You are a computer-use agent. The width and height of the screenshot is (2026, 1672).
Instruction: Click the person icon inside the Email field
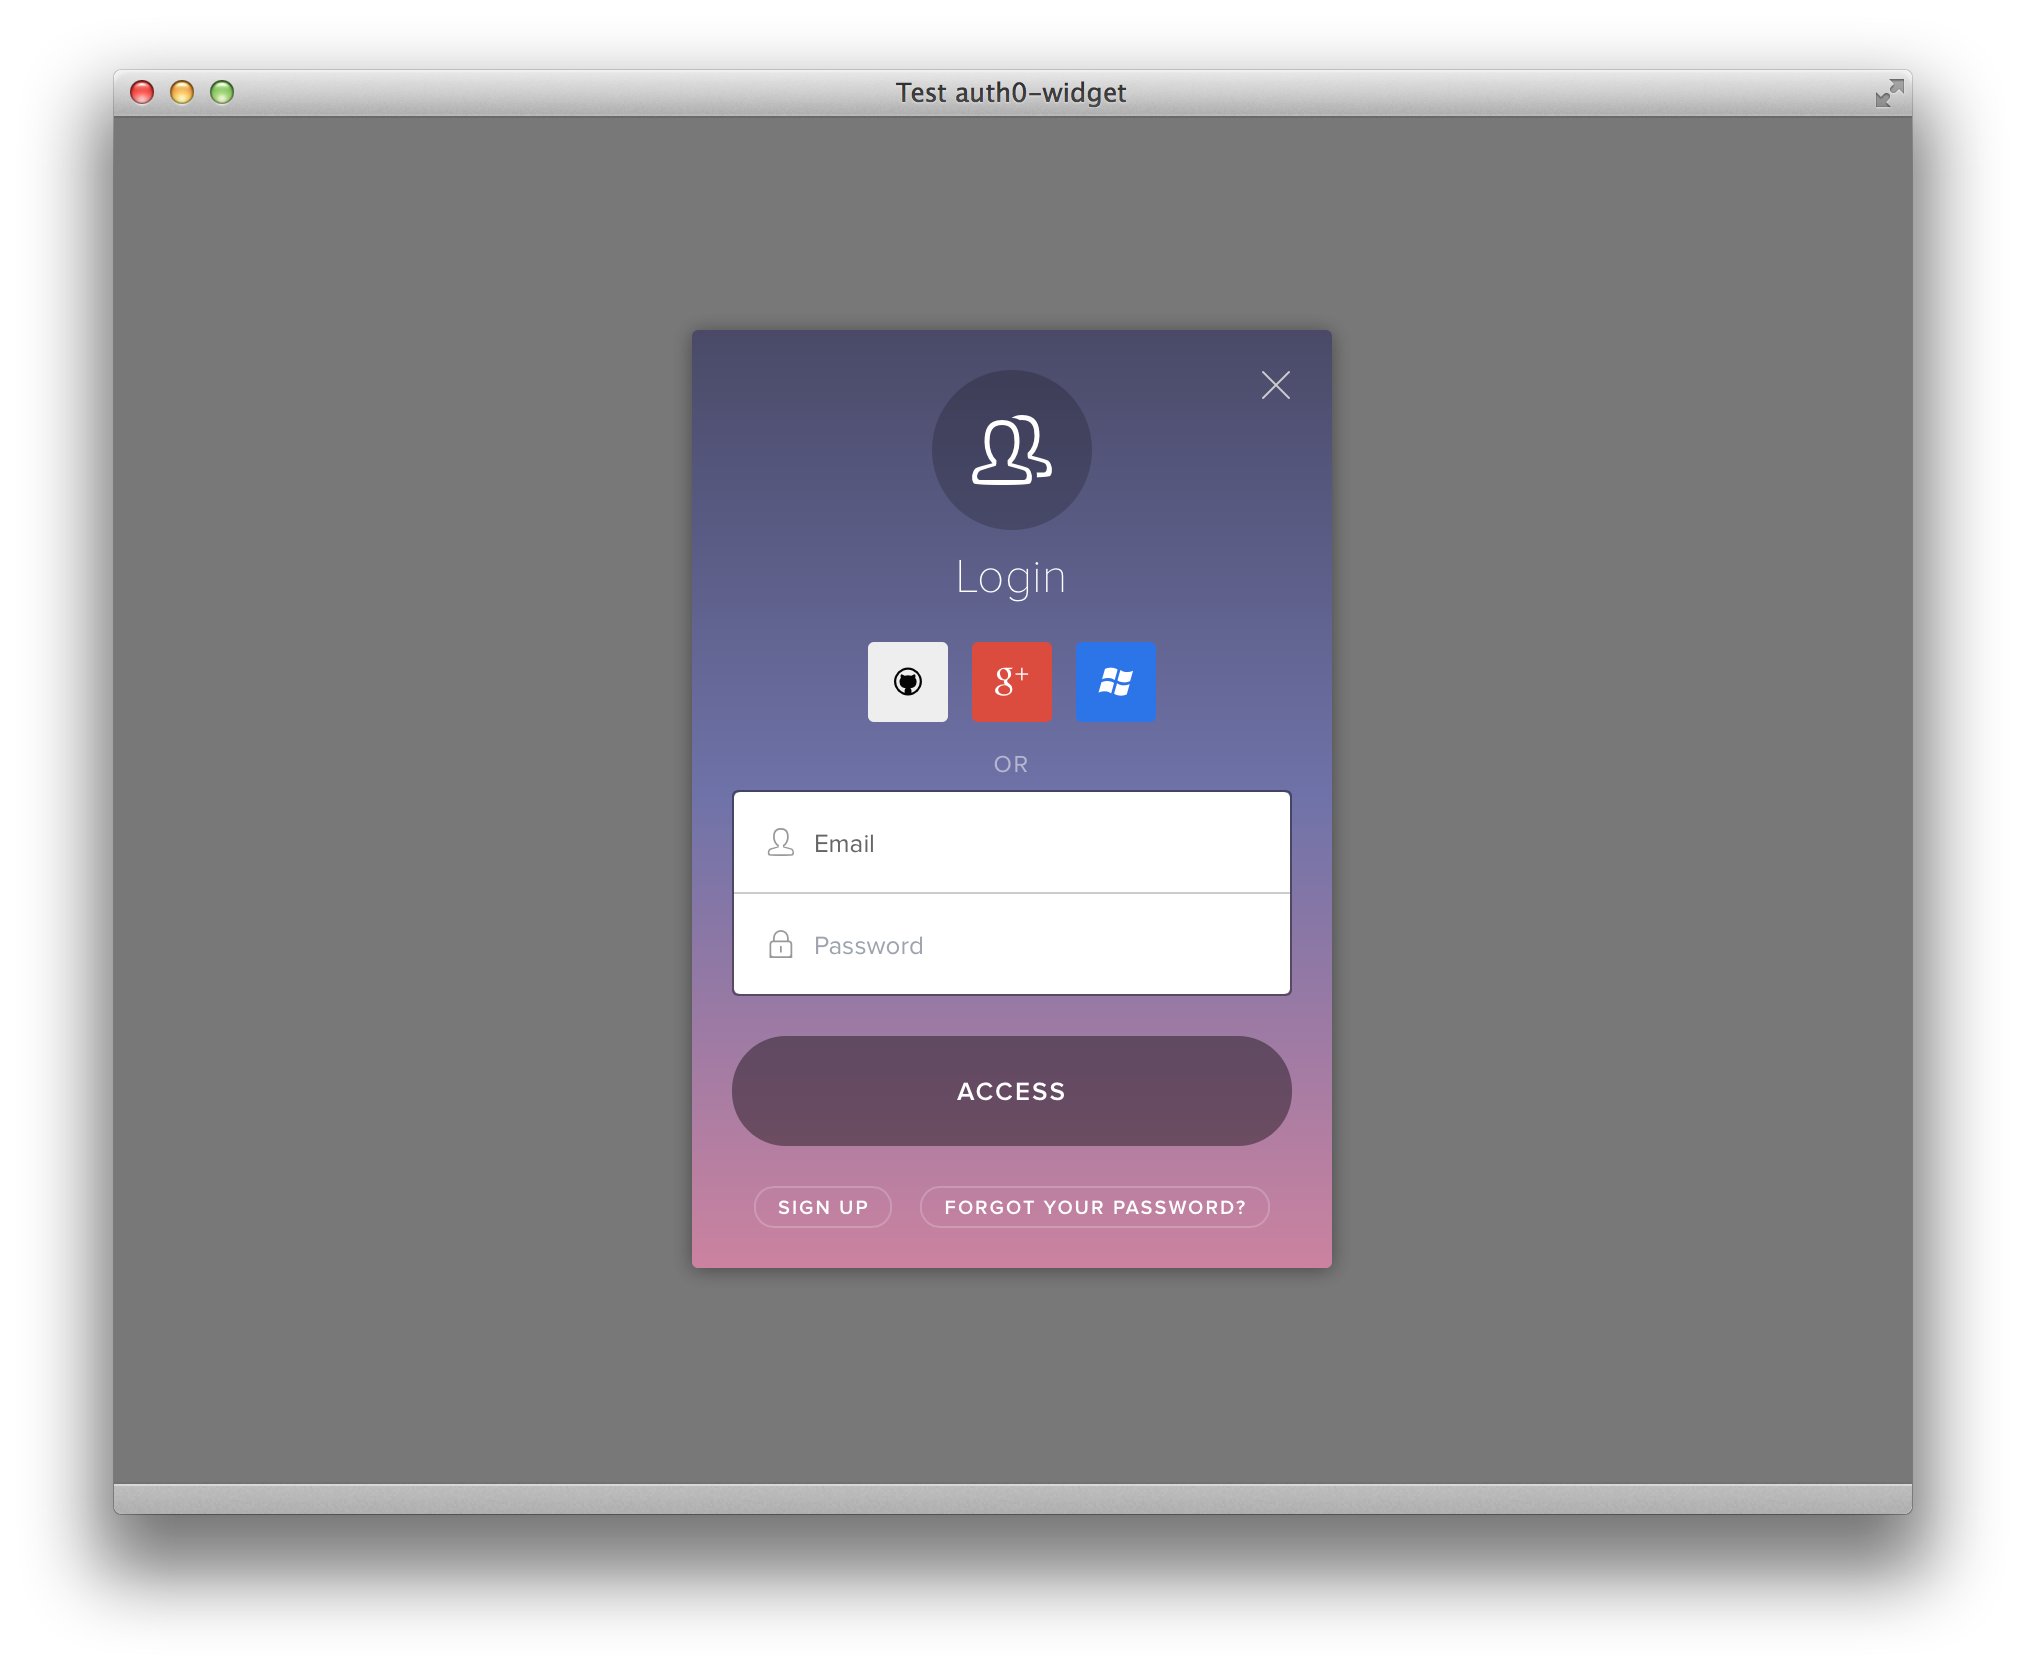pos(781,843)
